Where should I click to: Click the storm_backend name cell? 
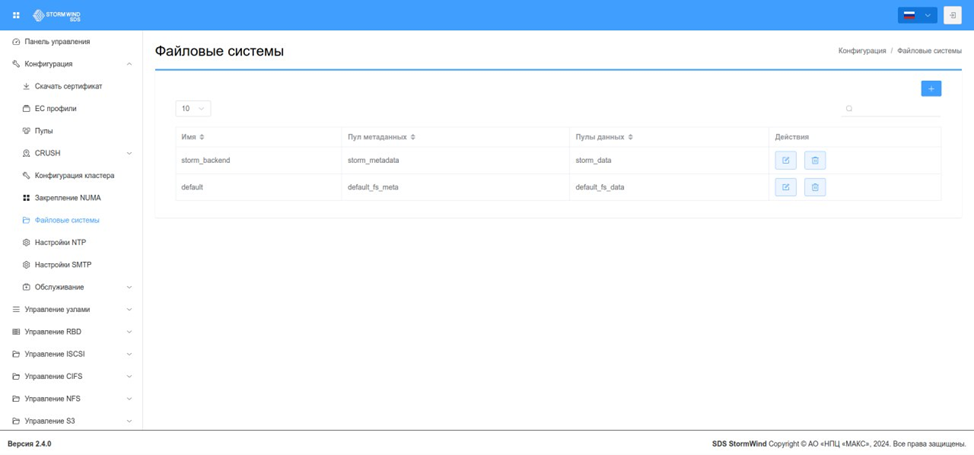point(258,160)
